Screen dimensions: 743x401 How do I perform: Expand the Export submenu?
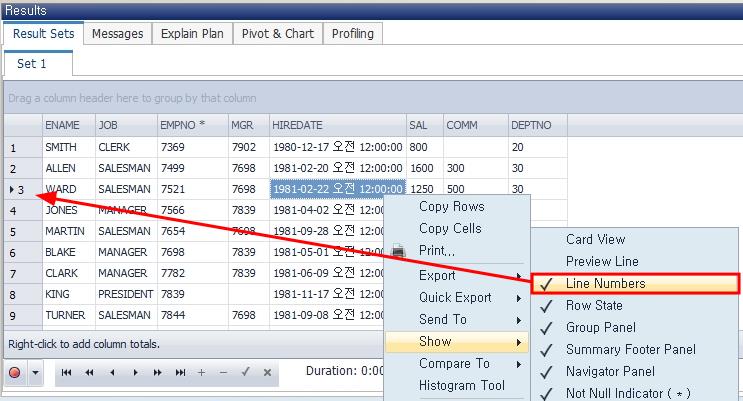437,276
